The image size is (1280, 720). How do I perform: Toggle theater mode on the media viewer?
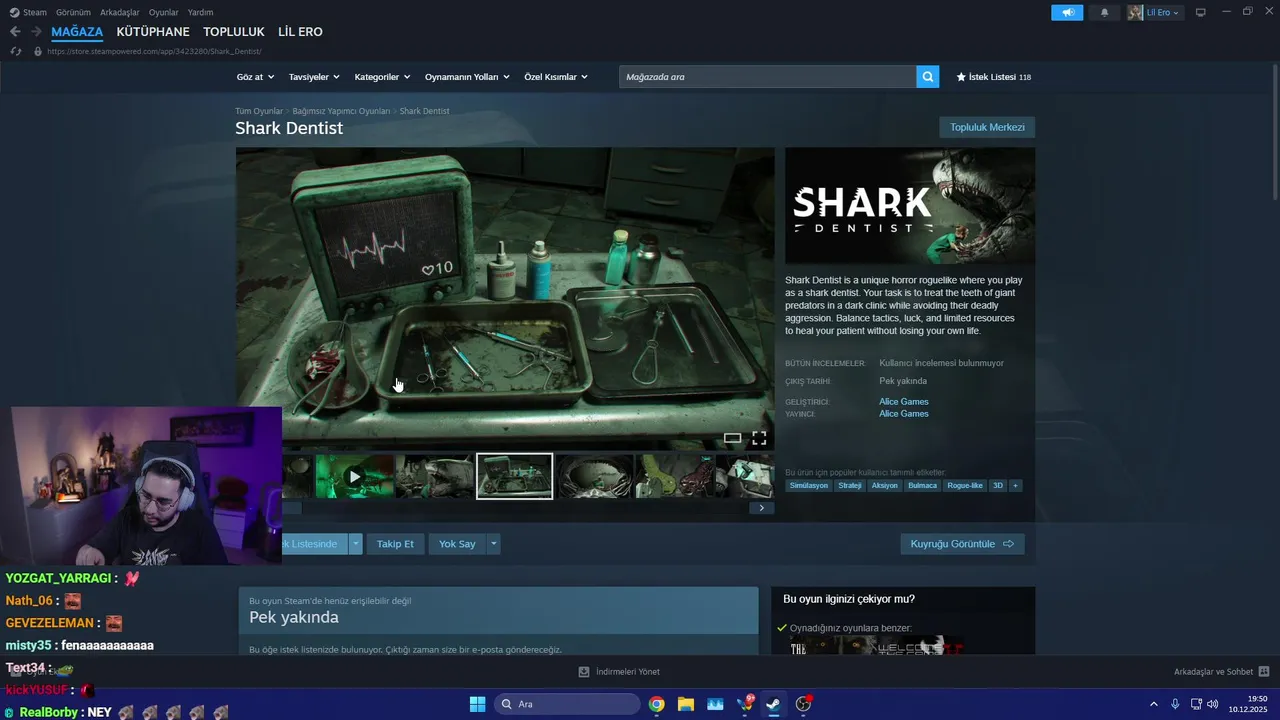coord(732,438)
